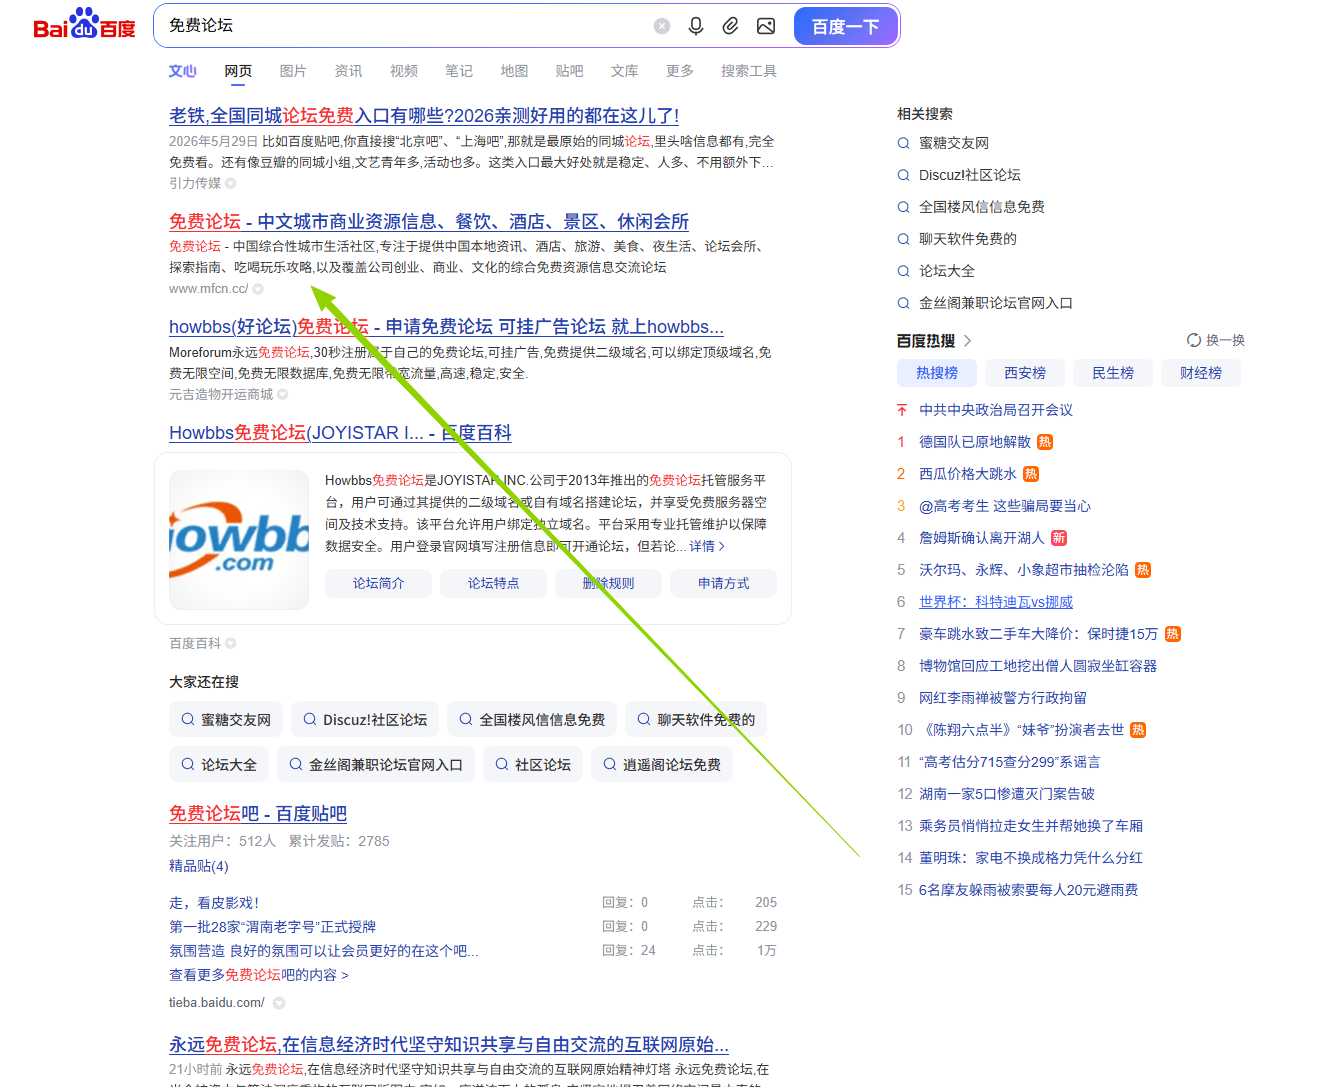Open the post 第一批28家“渭南老字号”正式授牌
This screenshot has width=1328, height=1087.
click(x=273, y=927)
